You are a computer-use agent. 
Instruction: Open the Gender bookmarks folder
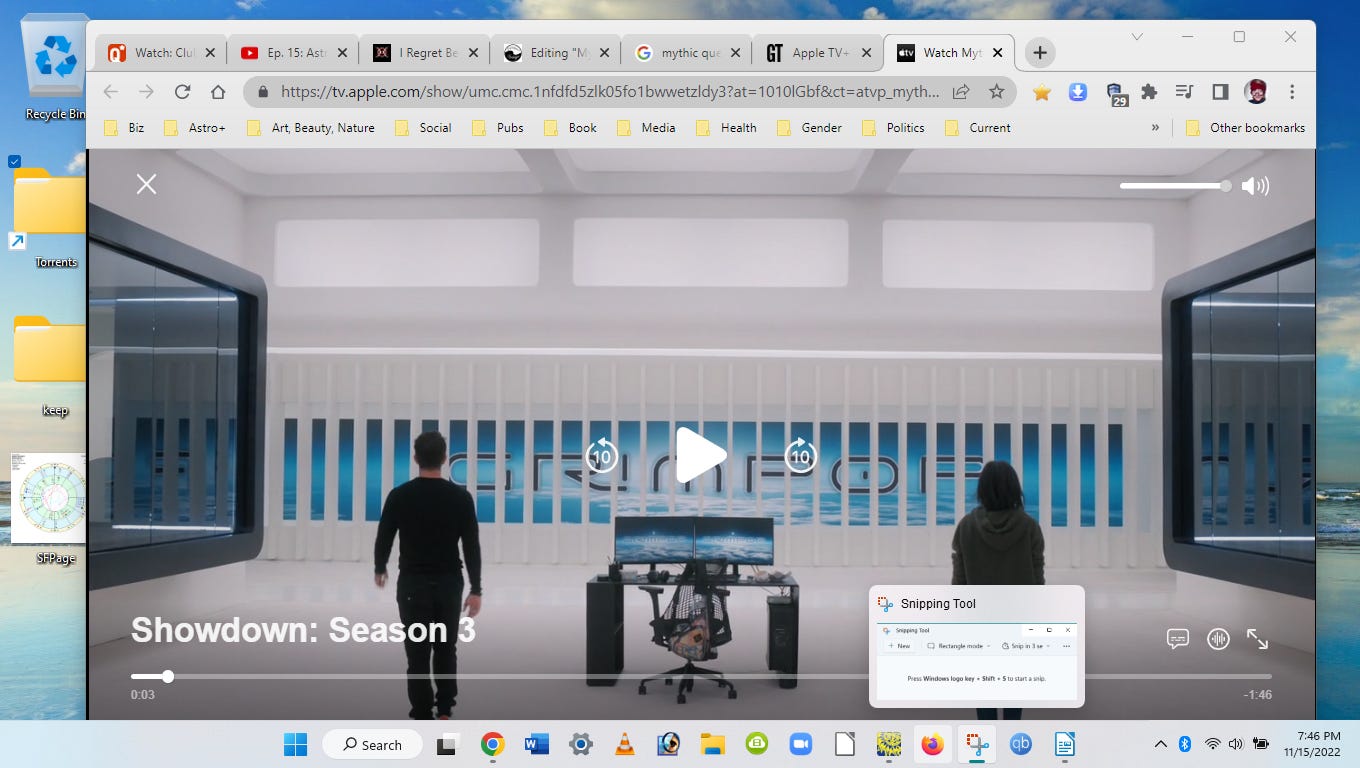[x=809, y=128]
